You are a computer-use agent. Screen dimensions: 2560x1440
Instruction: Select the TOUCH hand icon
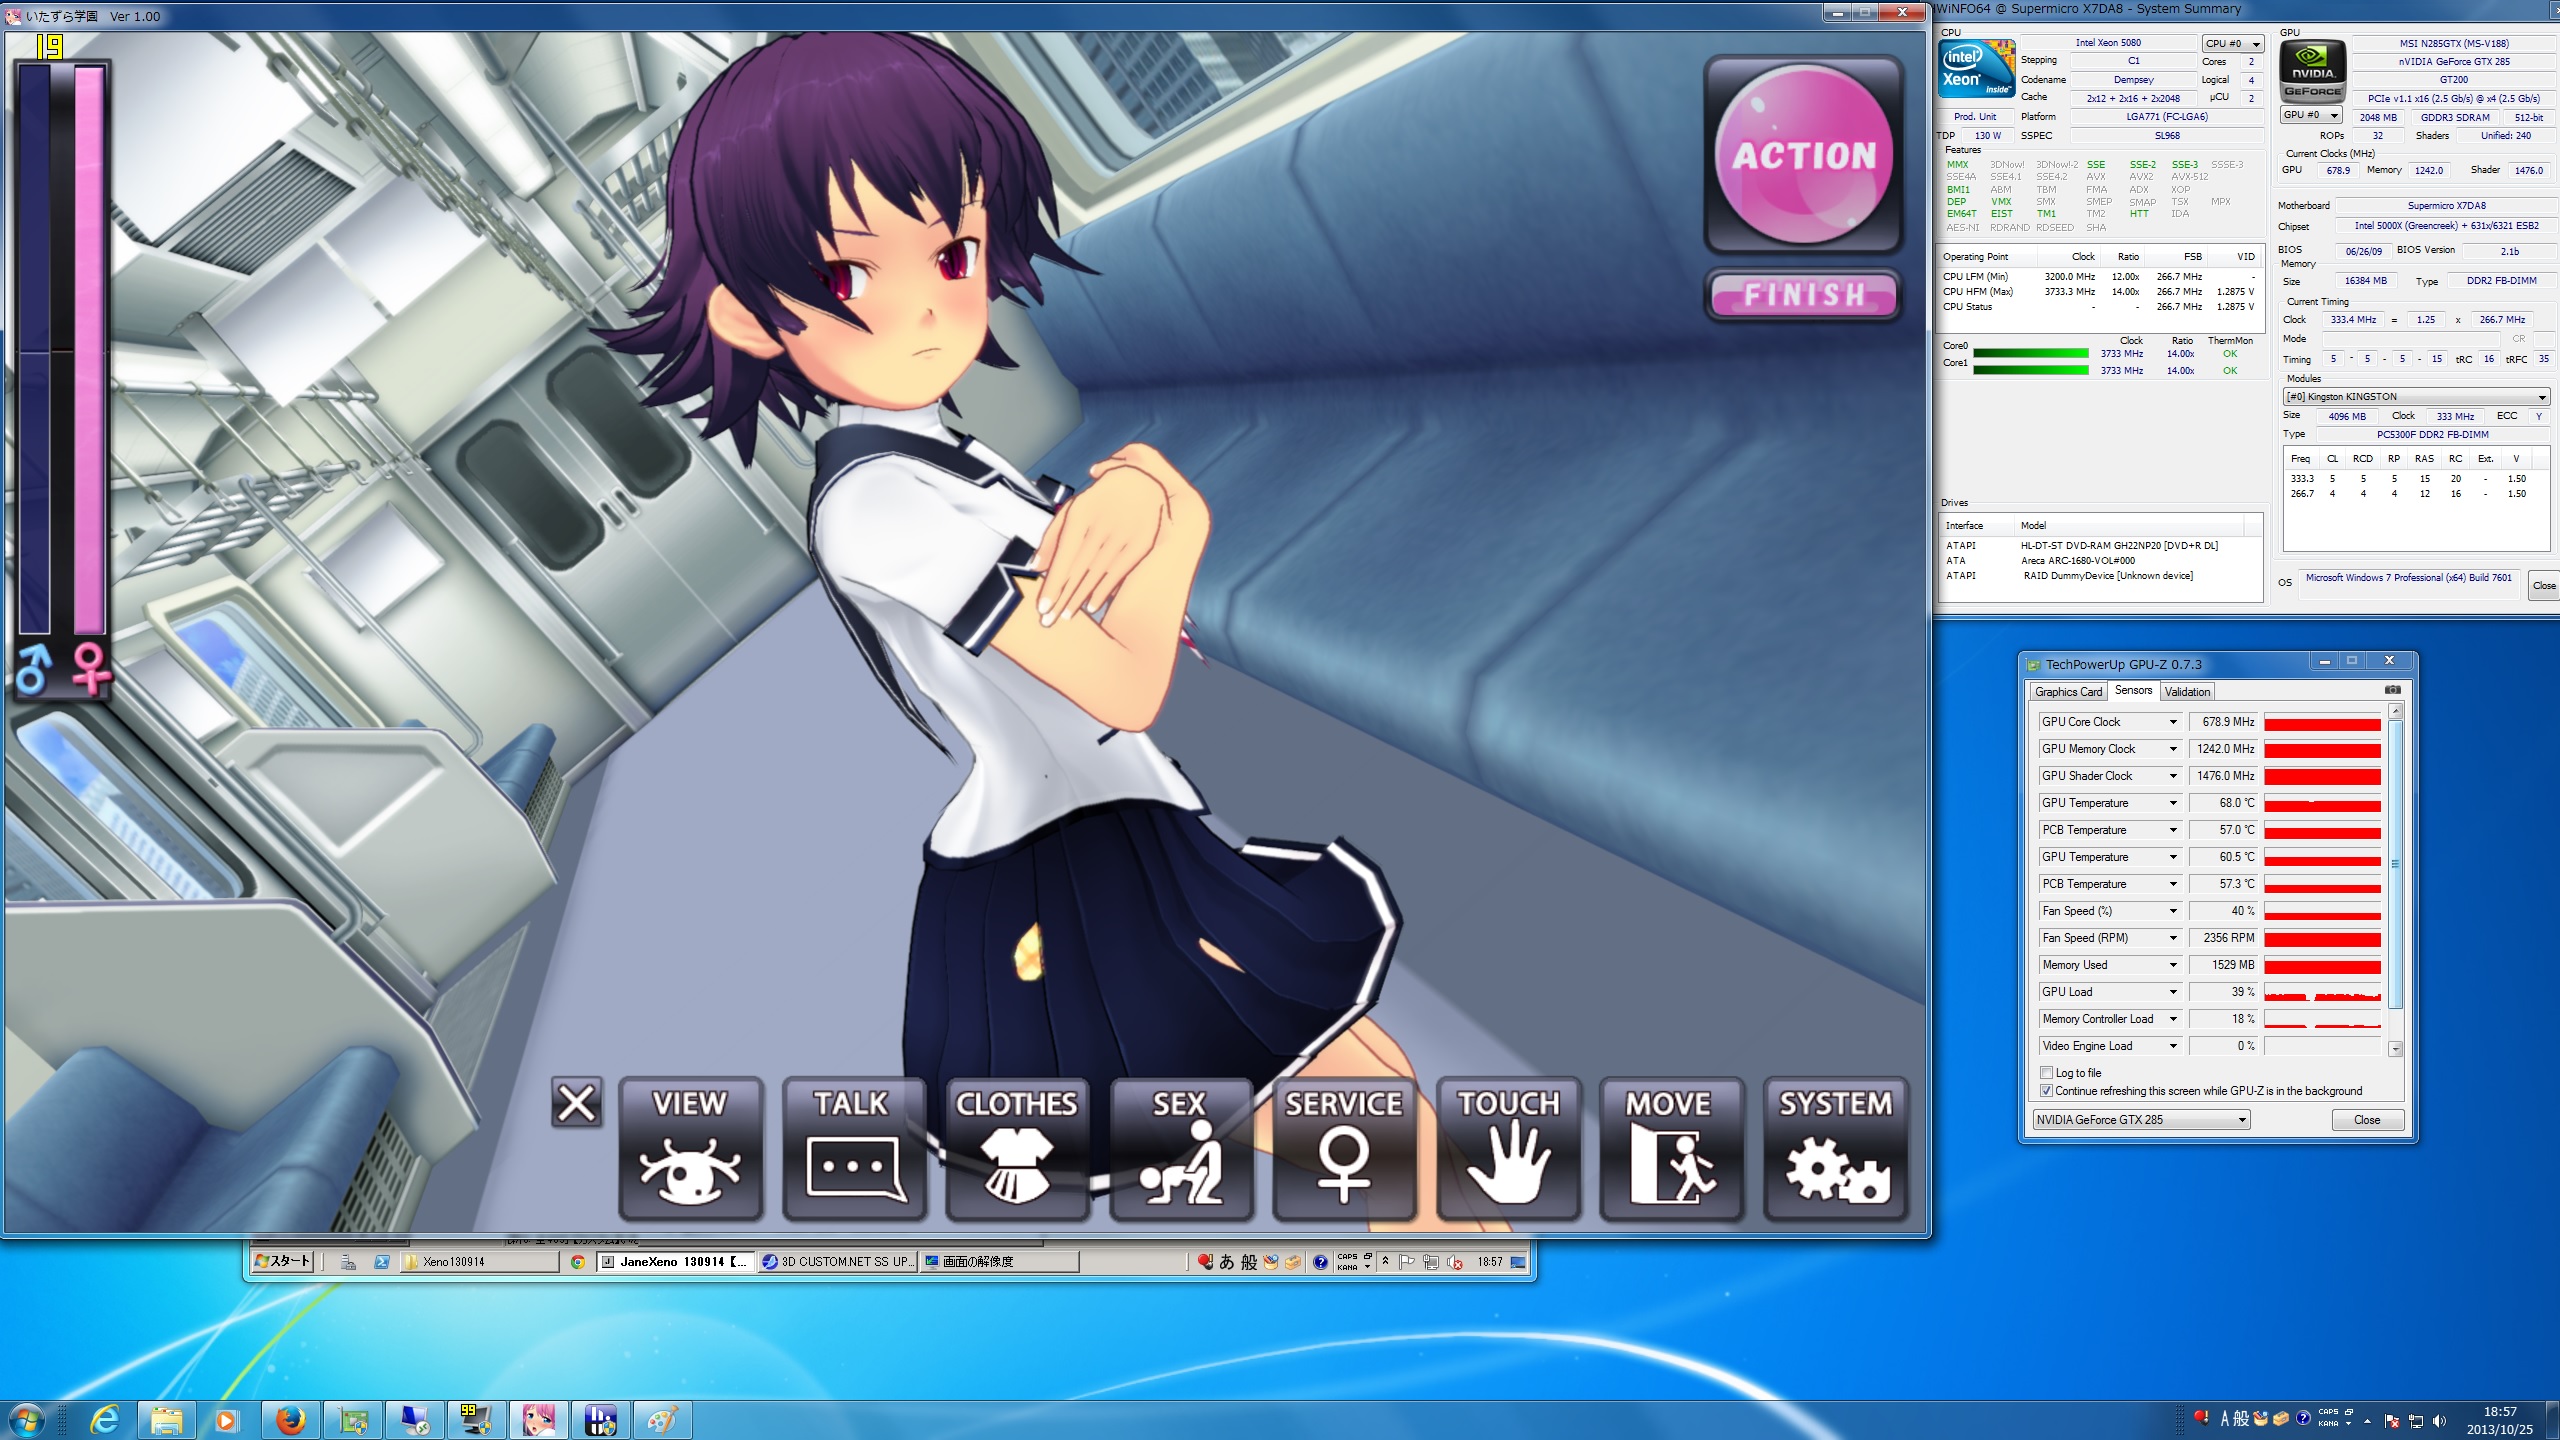tap(1508, 1149)
